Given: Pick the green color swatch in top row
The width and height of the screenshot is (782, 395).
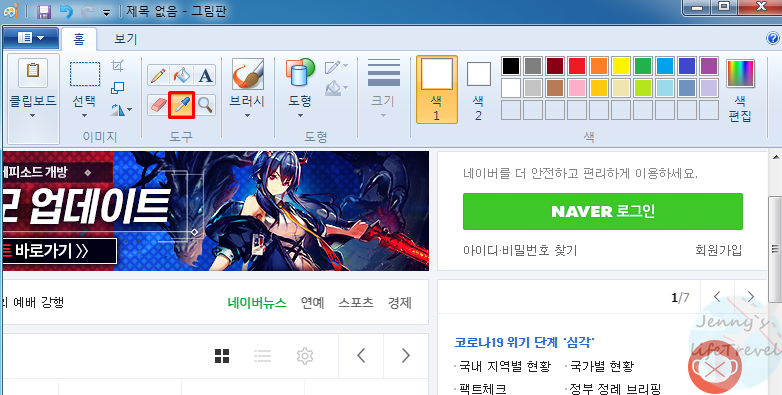Looking at the screenshot, I should 643,66.
